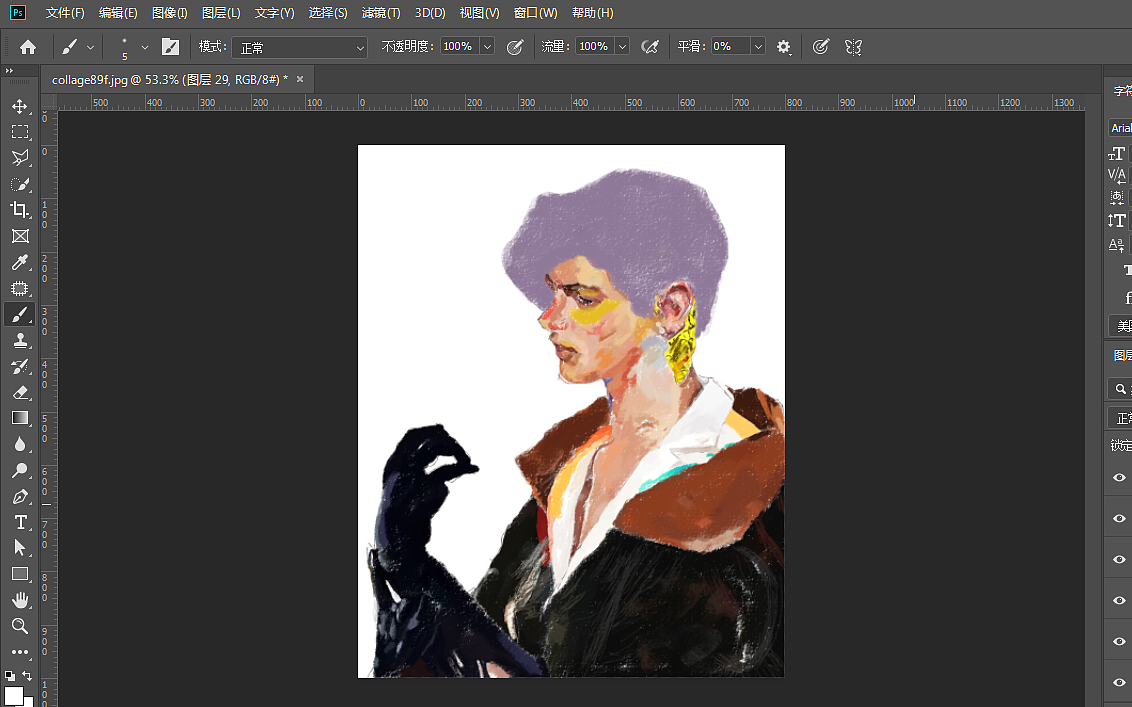Screen dimensions: 1132x707
Task: Open the brush size preset picker arrow
Action: coord(144,48)
